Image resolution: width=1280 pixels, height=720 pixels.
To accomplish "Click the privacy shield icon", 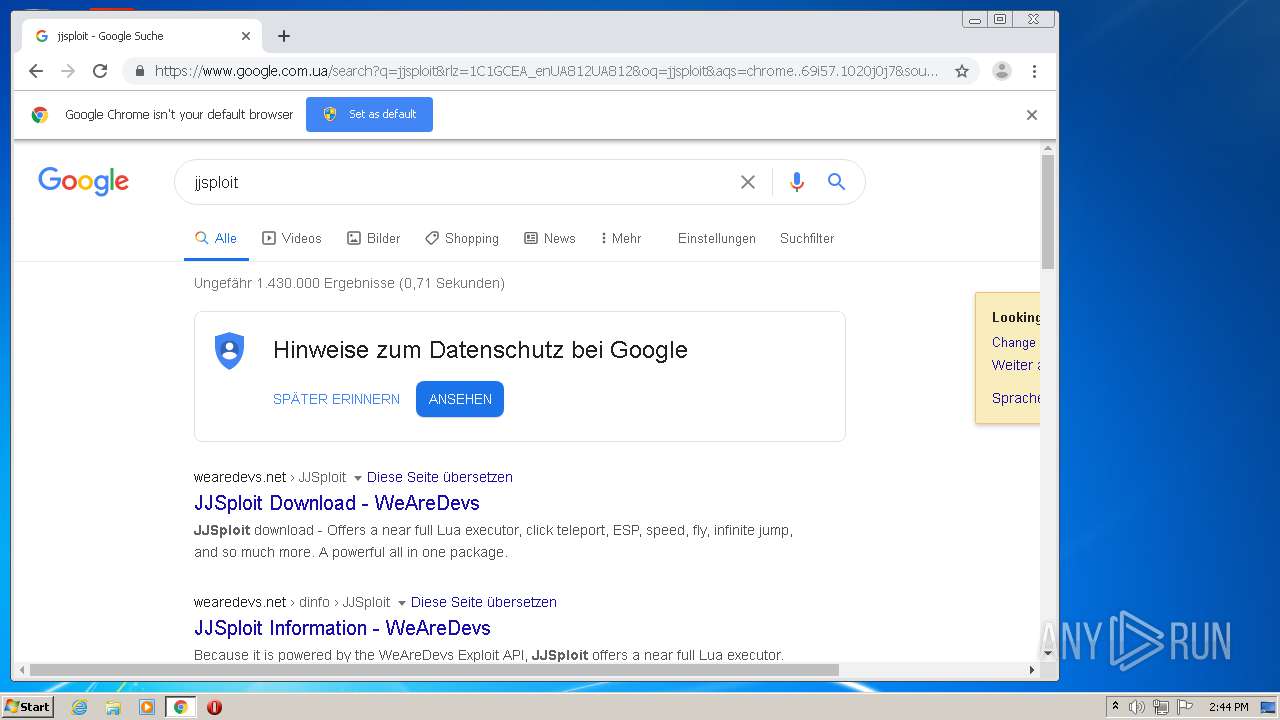I will tap(230, 351).
